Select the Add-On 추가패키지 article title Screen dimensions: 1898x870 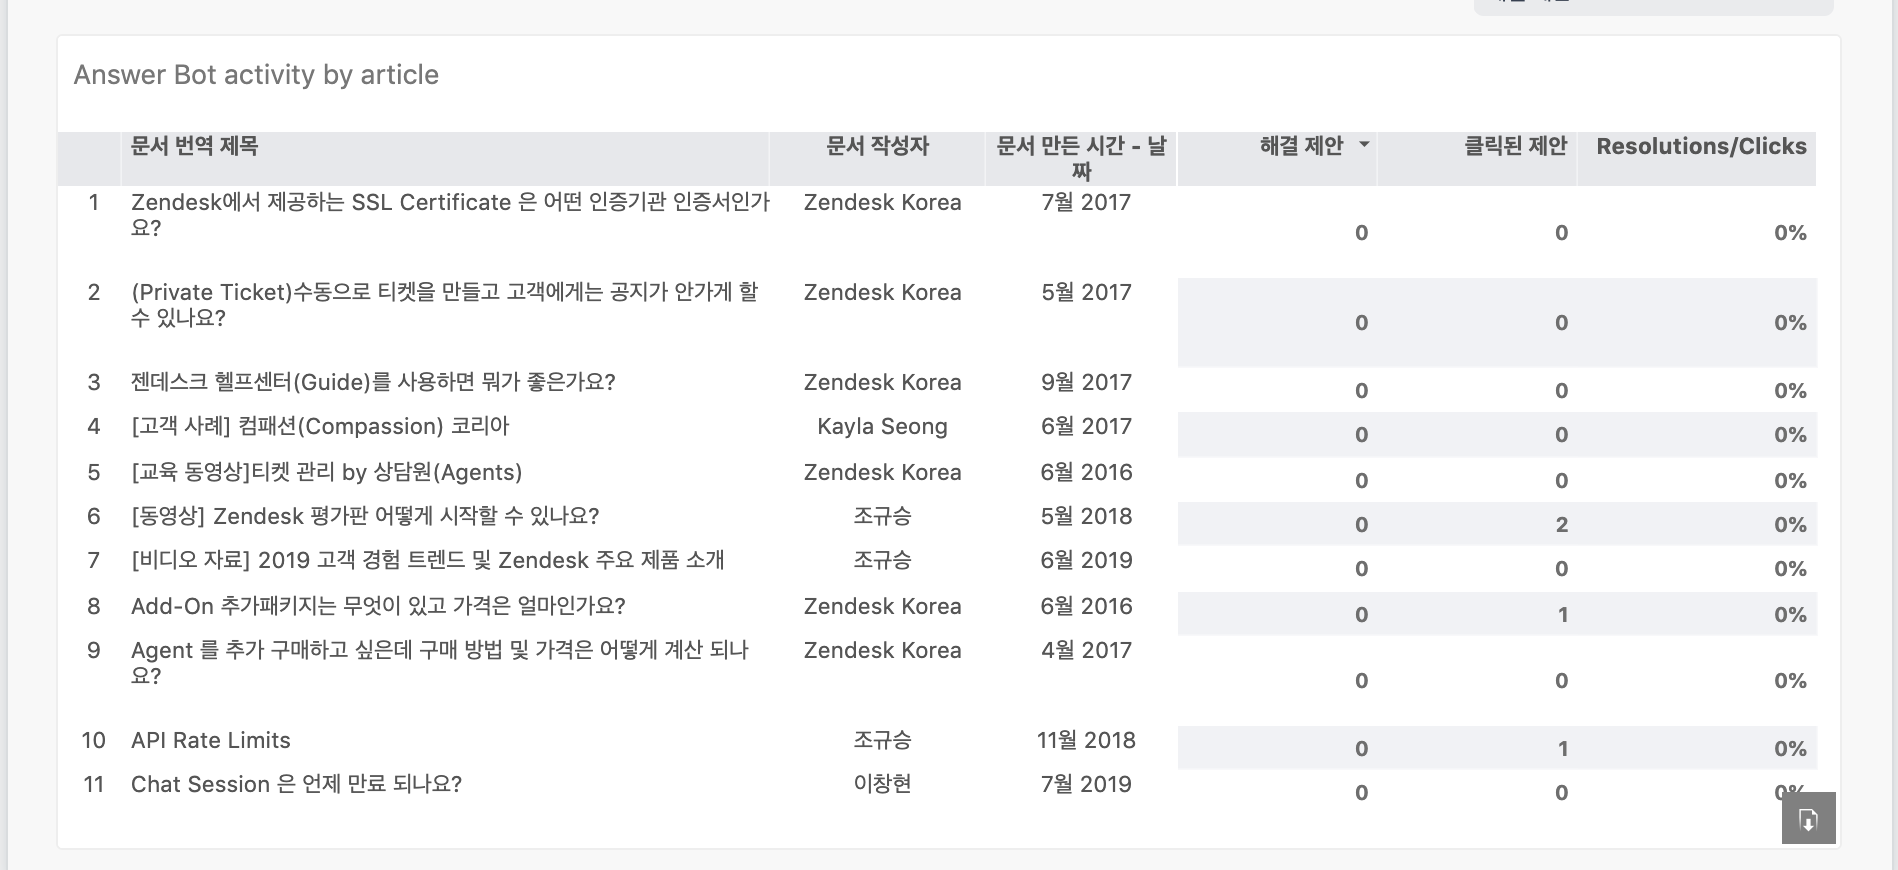click(x=378, y=606)
